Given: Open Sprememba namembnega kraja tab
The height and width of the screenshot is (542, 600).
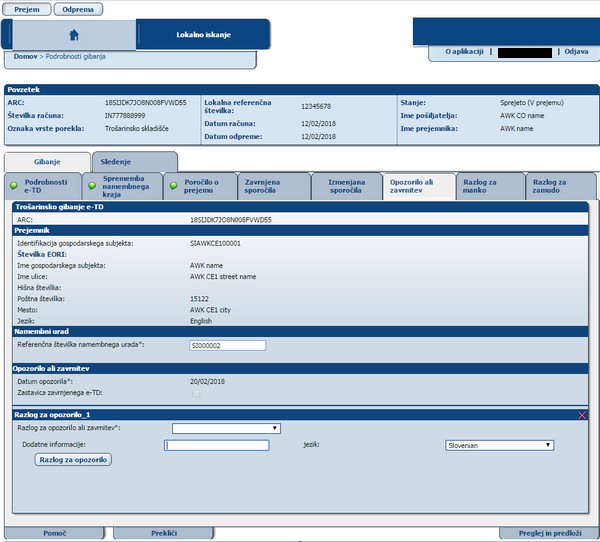Looking at the screenshot, I should pos(123,186).
